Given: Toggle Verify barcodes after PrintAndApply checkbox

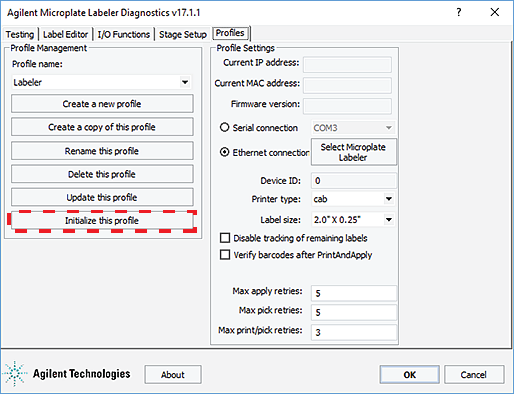Looking at the screenshot, I should click(225, 255).
